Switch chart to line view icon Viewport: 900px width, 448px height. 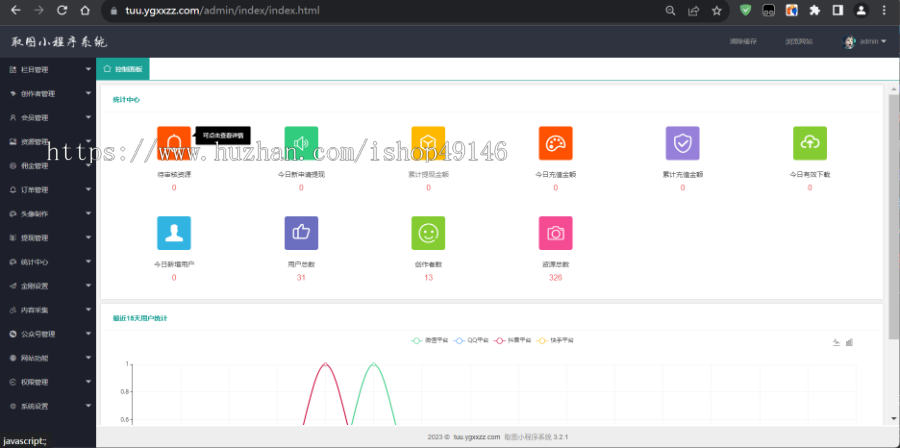[836, 342]
